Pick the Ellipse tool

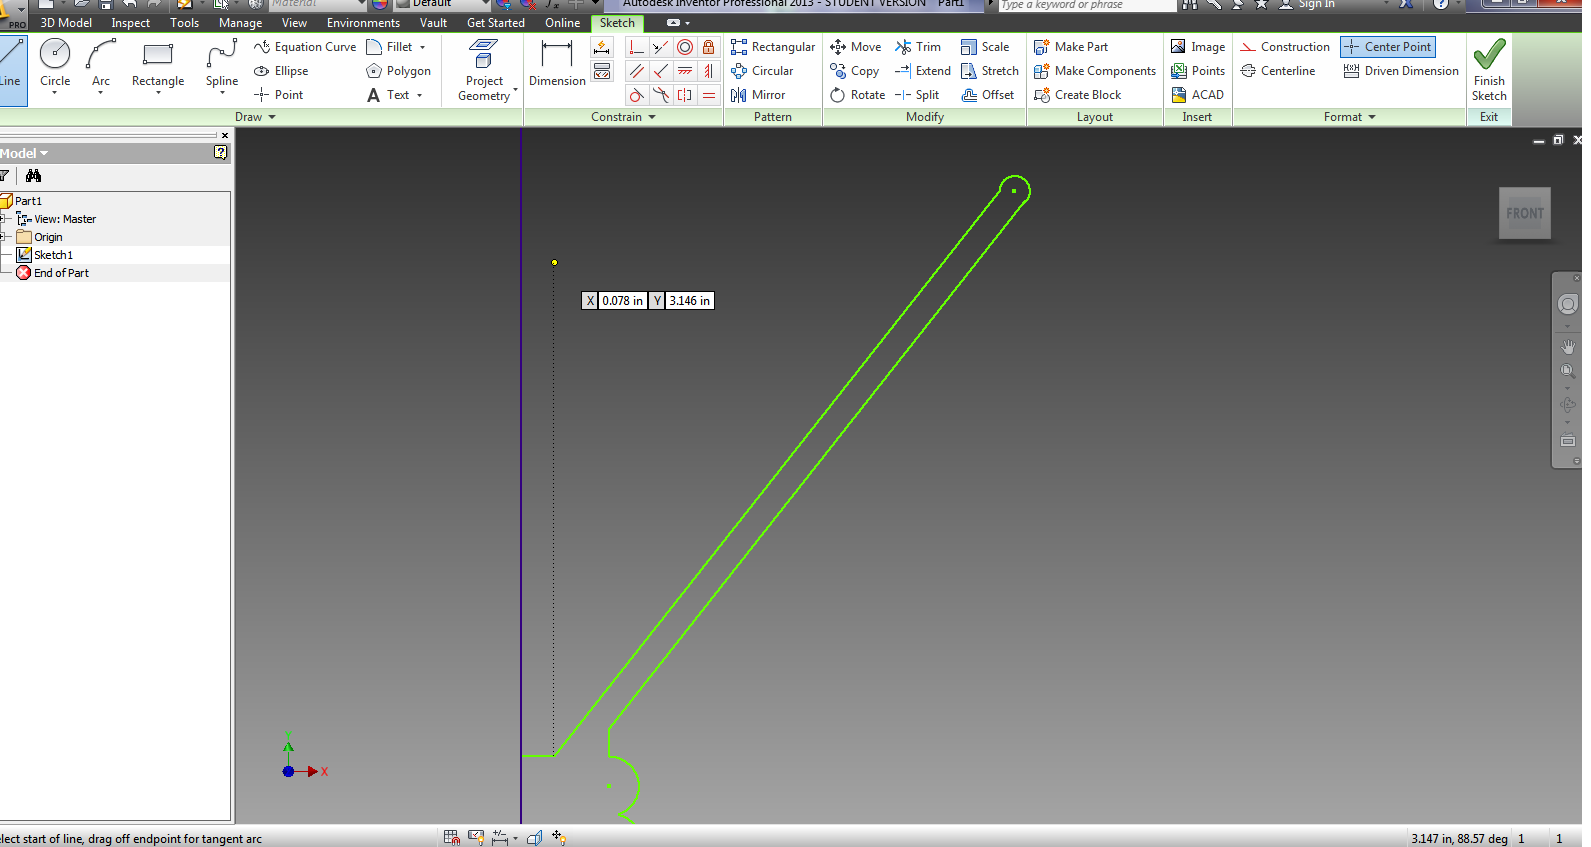click(x=281, y=71)
